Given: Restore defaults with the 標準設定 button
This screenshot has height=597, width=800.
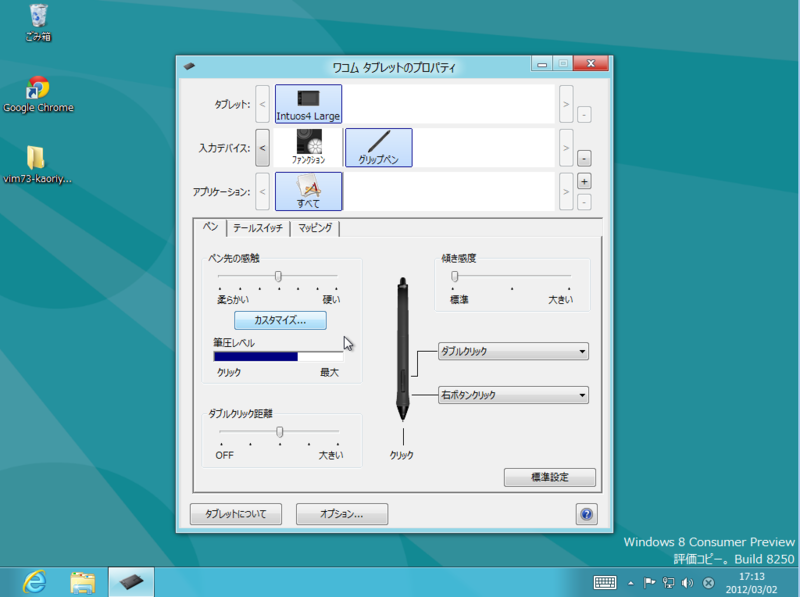Looking at the screenshot, I should [548, 477].
